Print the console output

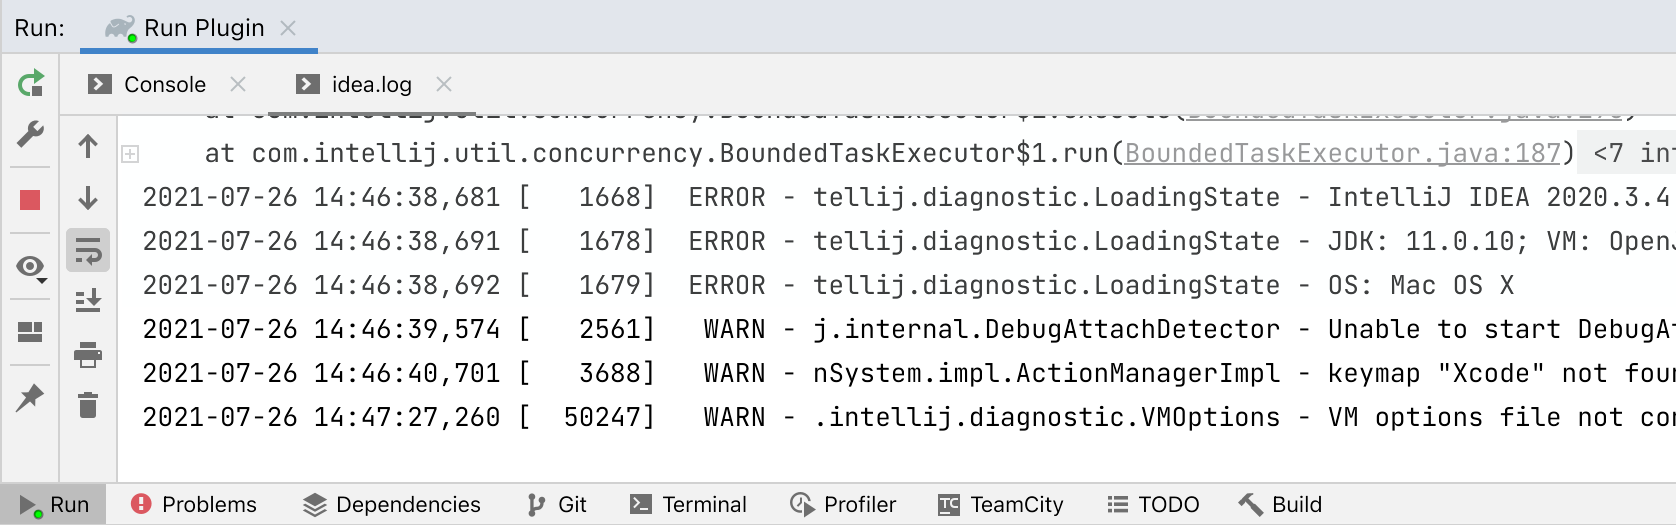tap(88, 354)
